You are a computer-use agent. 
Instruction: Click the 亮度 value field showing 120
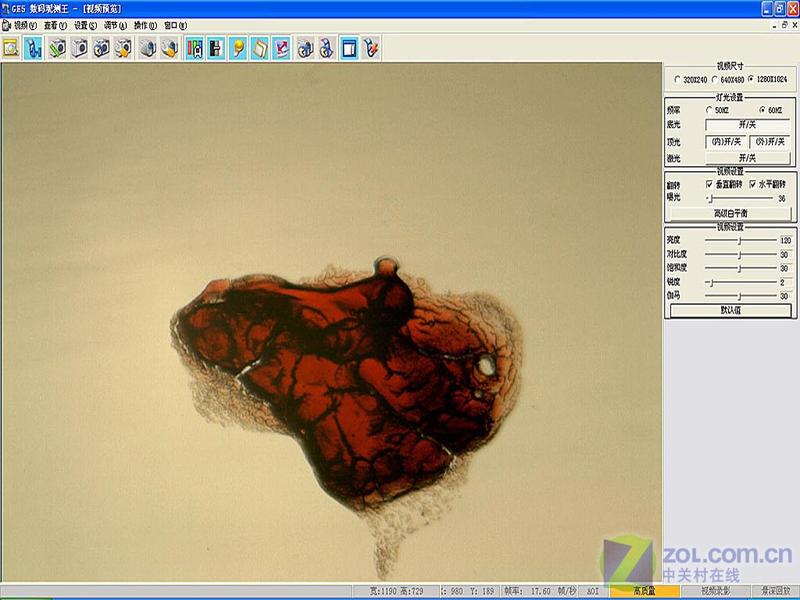786,240
